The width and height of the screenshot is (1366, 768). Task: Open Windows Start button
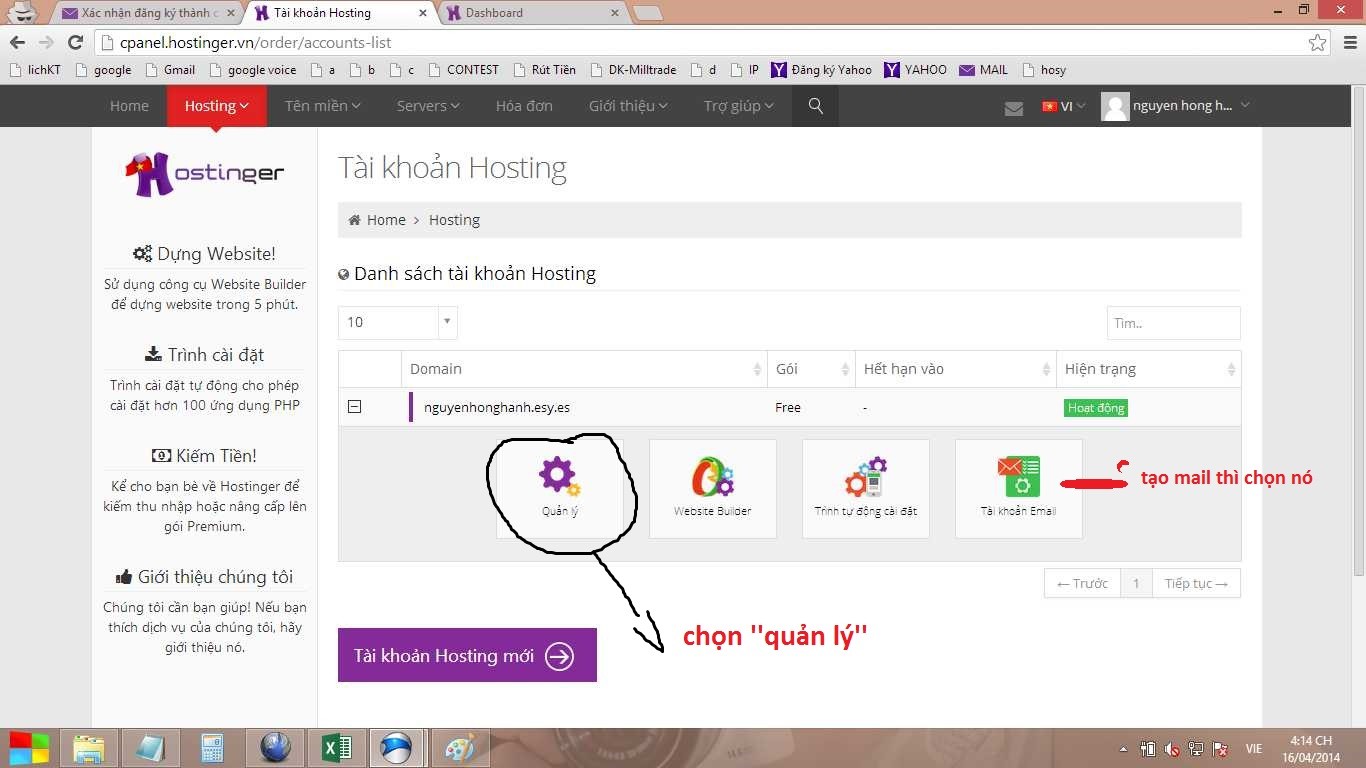[29, 747]
